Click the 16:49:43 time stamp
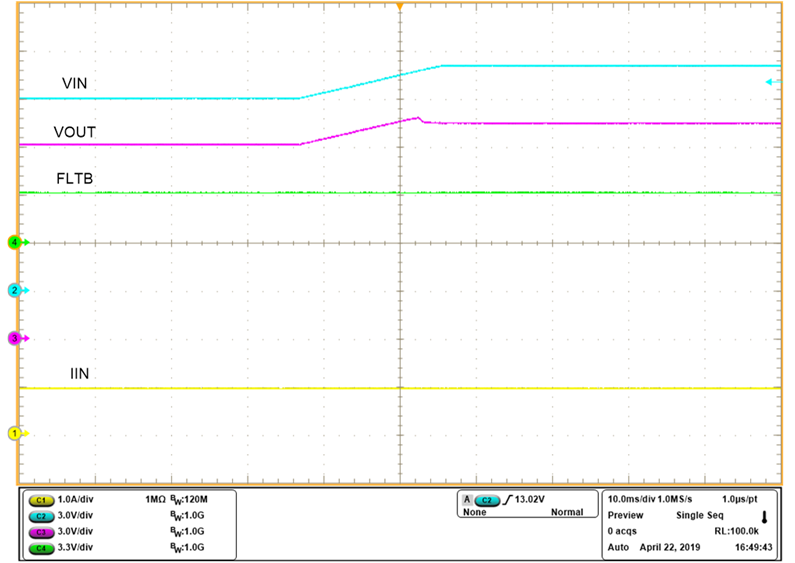Screen dimensions: 795x563 click(x=753, y=548)
